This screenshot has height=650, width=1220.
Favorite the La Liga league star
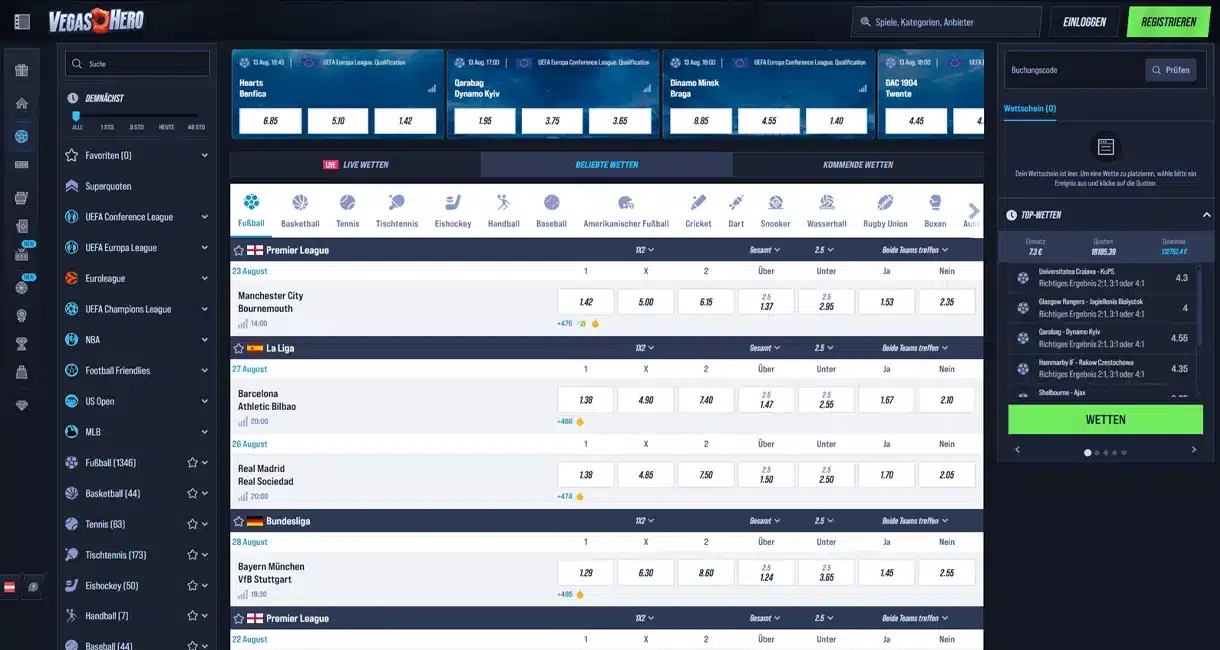tap(238, 348)
